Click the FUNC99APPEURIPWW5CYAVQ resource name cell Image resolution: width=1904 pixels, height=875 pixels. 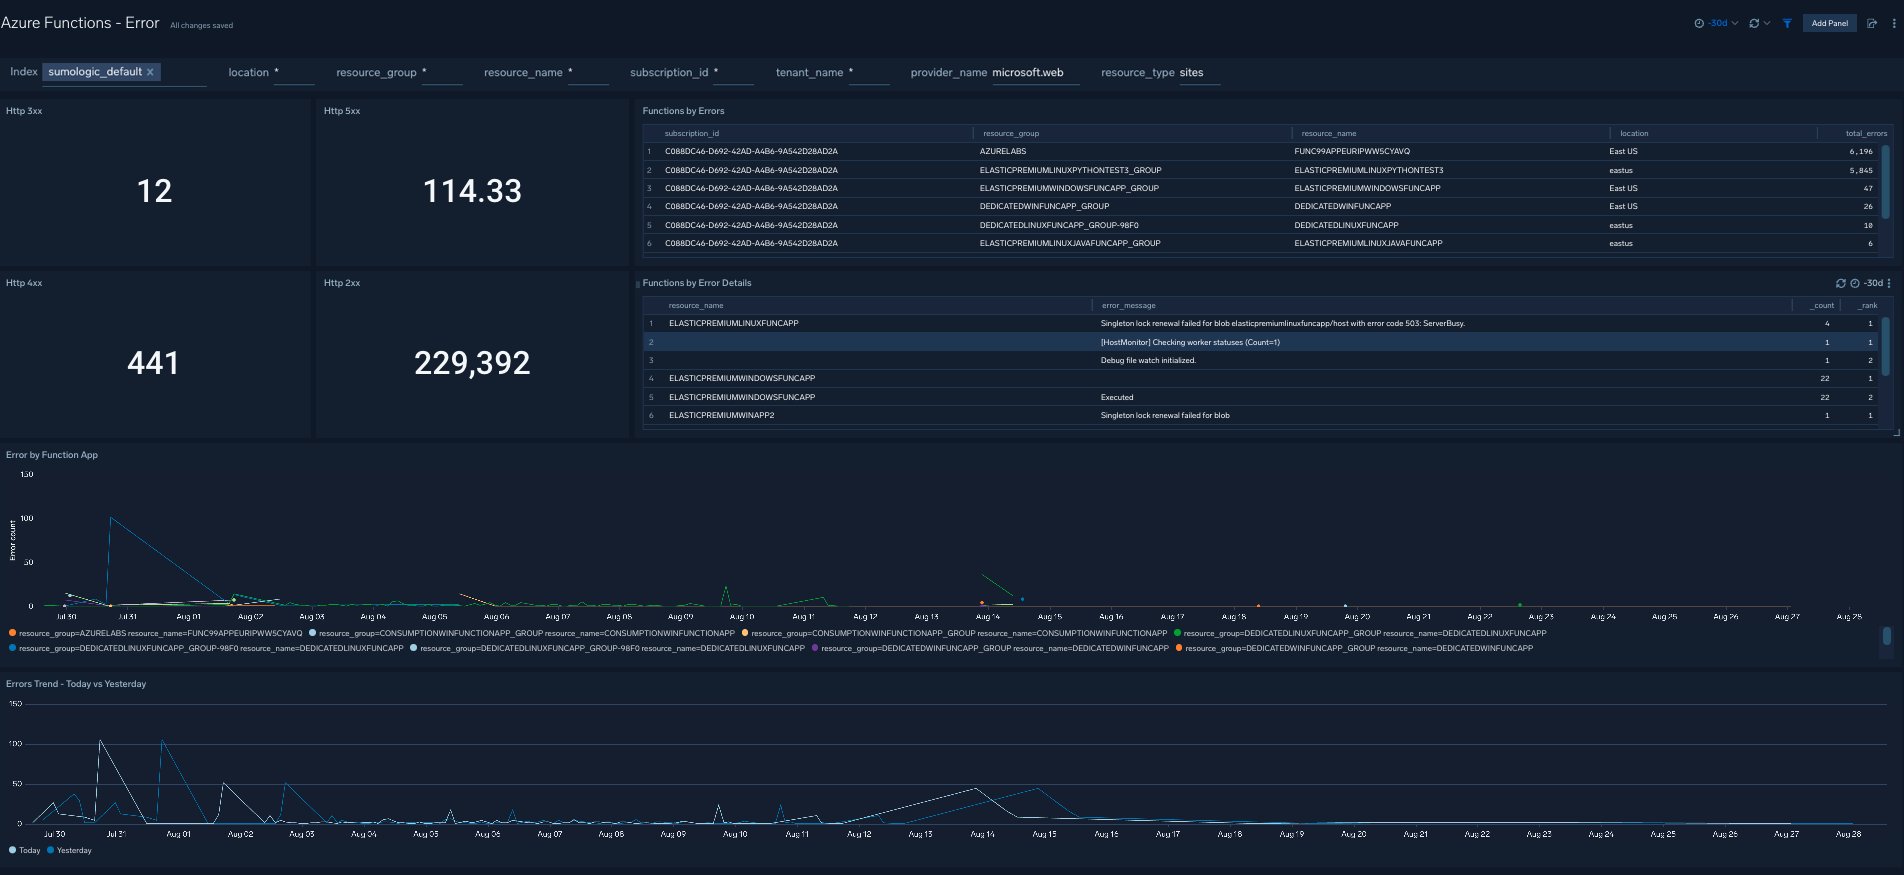coord(1352,152)
